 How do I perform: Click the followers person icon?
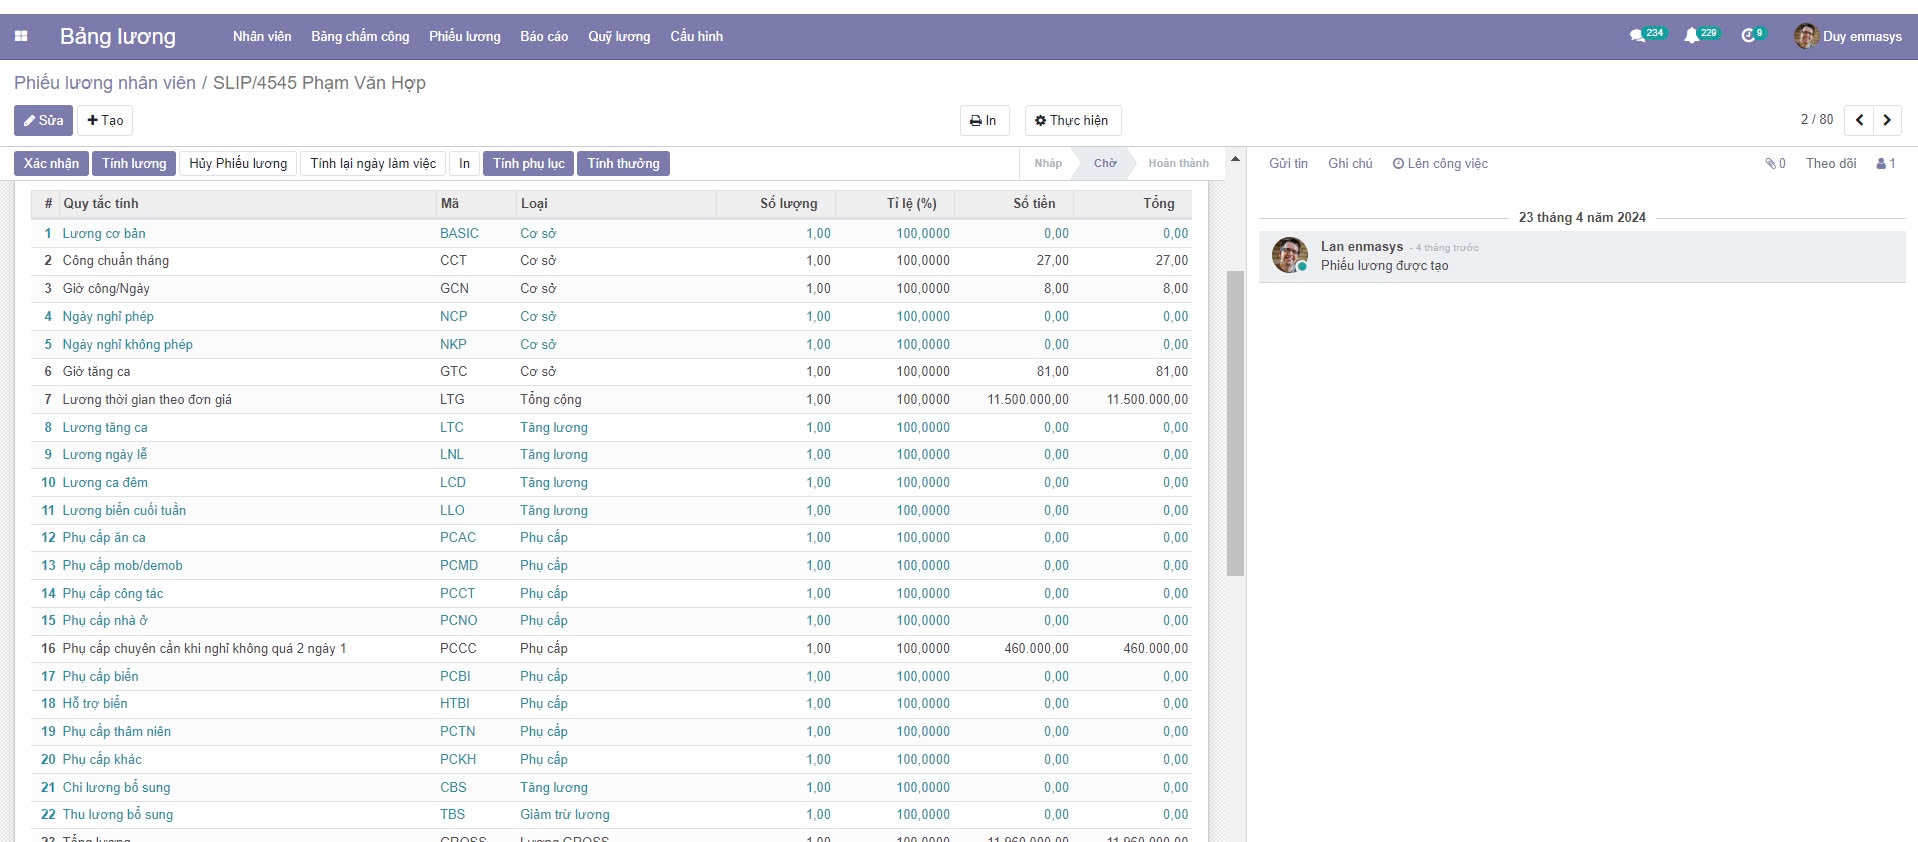click(x=1885, y=164)
